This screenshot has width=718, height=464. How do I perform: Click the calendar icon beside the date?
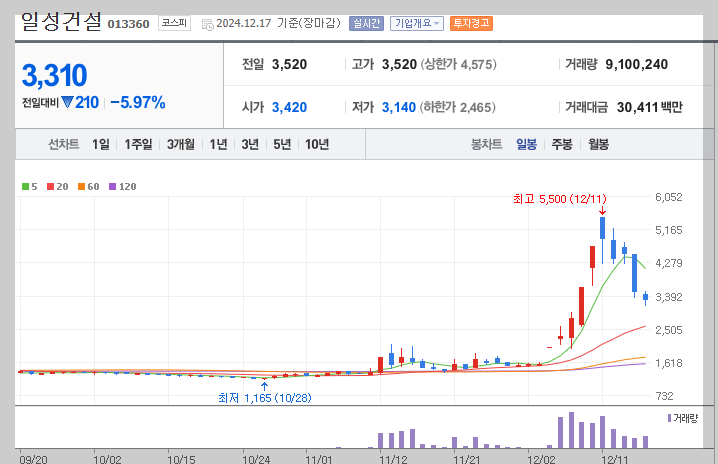pos(207,24)
